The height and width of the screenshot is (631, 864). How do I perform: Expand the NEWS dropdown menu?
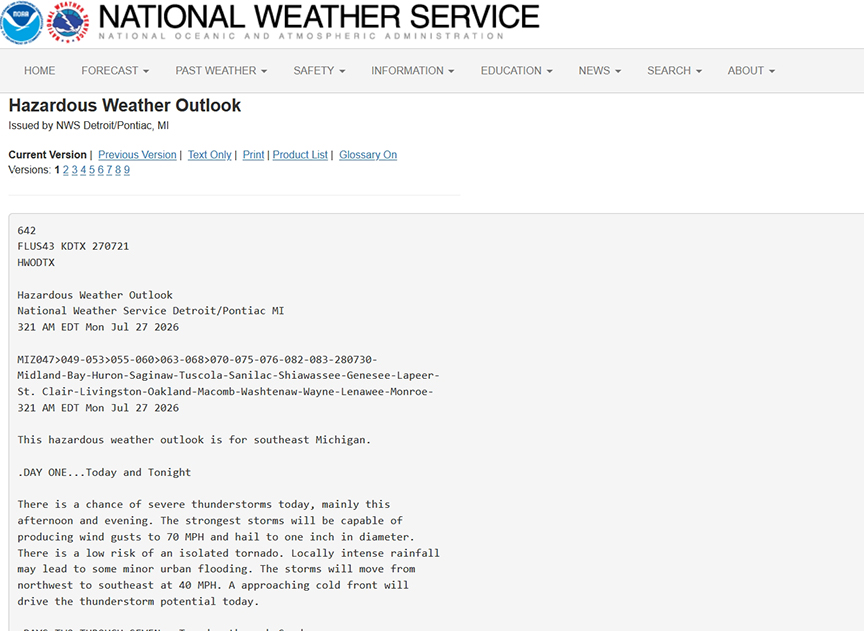click(600, 71)
